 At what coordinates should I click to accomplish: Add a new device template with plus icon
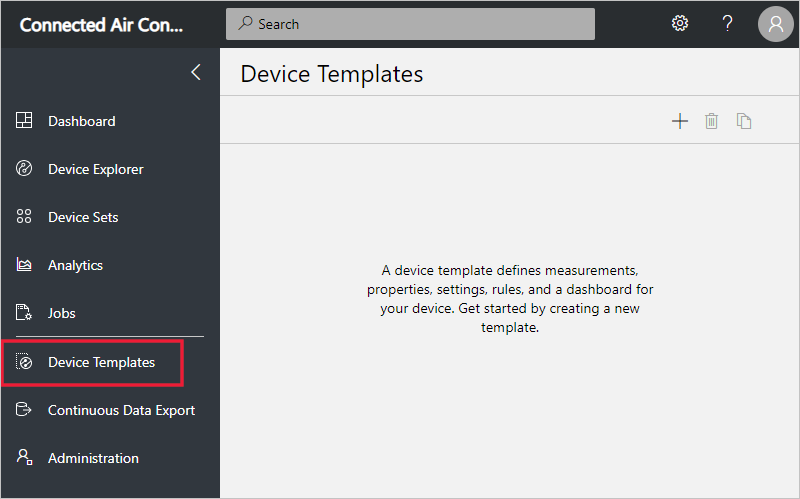[x=680, y=121]
